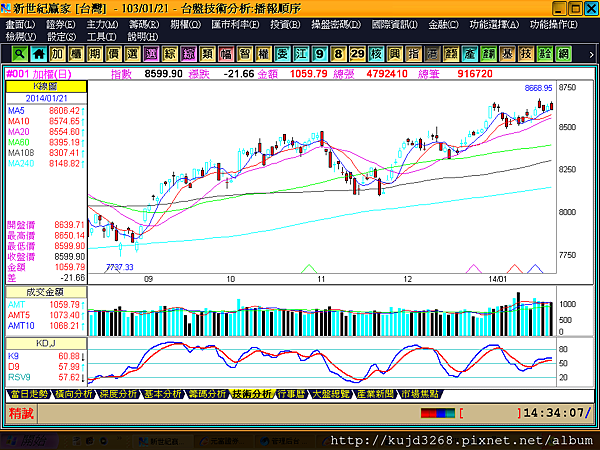Click the grey 港 toolbar icon
600x450 pixels.
pyautogui.click(x=432, y=54)
